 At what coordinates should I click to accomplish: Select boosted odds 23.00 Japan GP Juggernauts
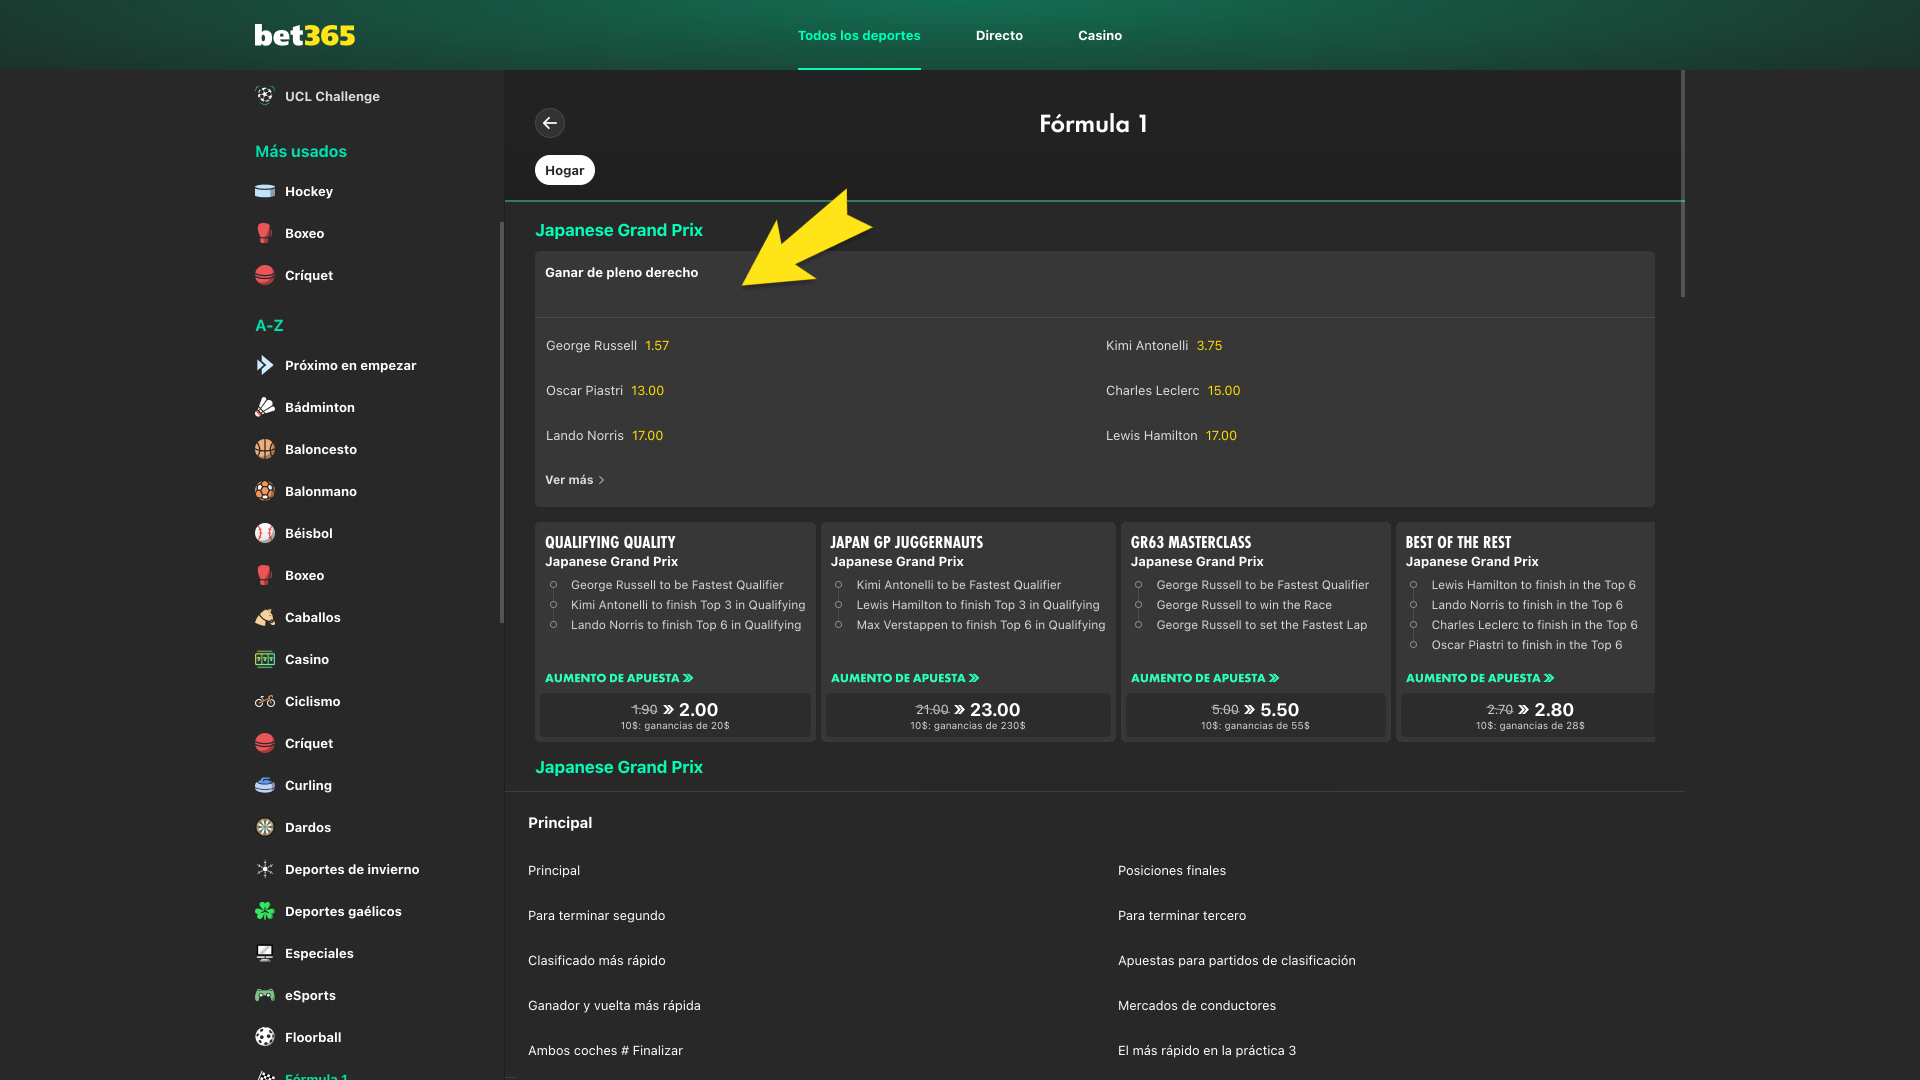coord(968,715)
